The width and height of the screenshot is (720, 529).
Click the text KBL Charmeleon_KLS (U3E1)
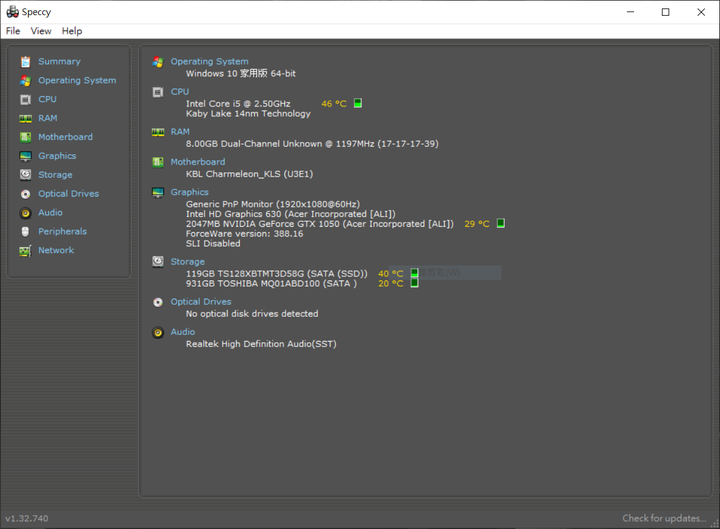tap(249, 174)
